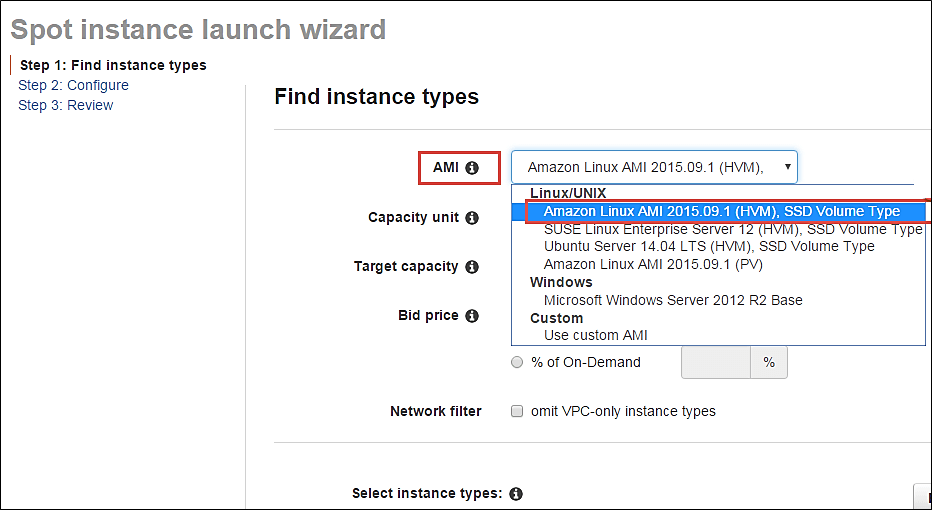This screenshot has width=932, height=510.
Task: Go to Step 2: Configure
Action: click(x=73, y=85)
